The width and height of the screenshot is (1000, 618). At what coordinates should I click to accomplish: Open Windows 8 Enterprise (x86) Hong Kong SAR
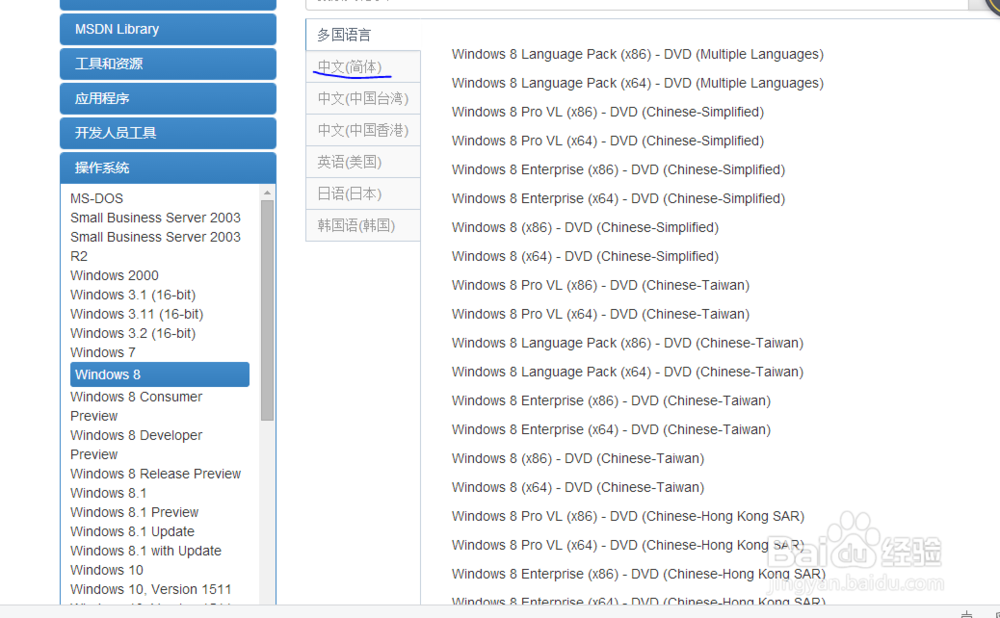(x=638, y=574)
